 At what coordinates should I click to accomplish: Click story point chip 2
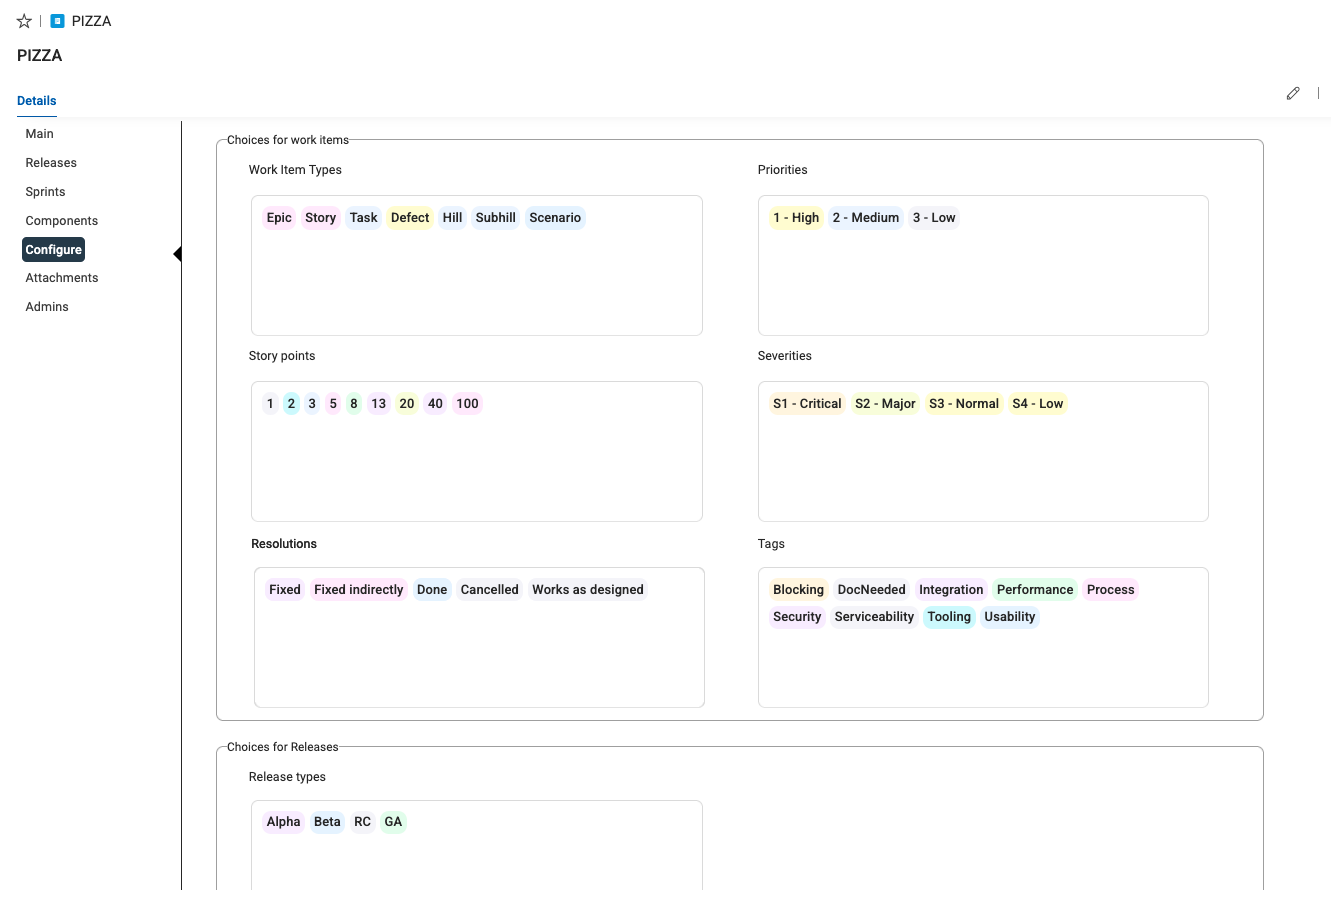click(x=291, y=404)
